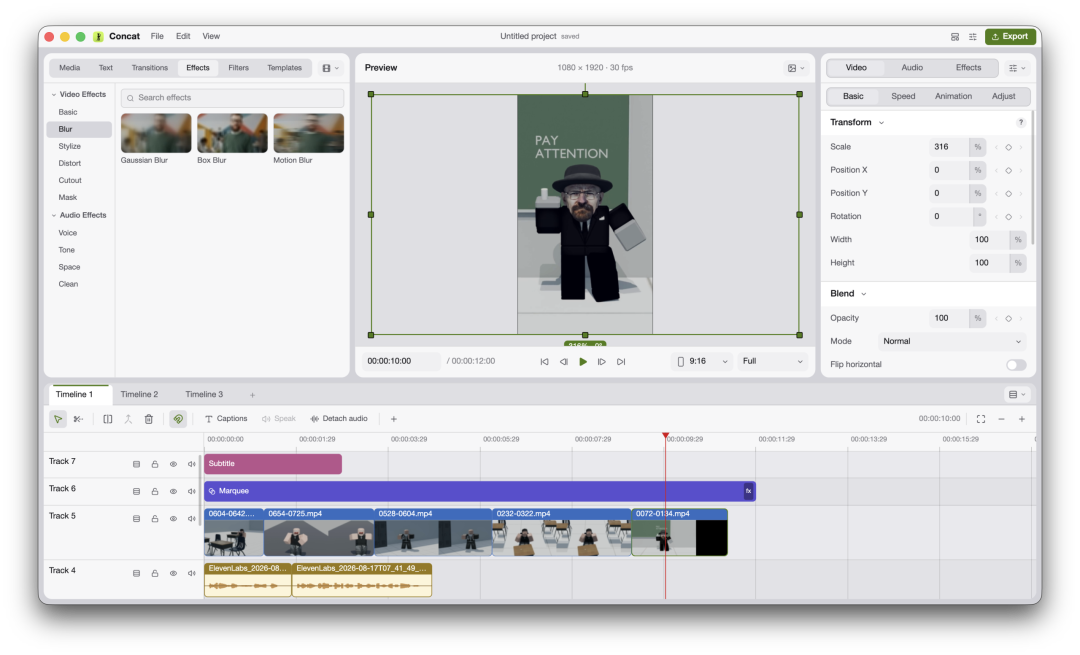Switch to Timeline 2 tab
1080x655 pixels.
[x=139, y=395]
